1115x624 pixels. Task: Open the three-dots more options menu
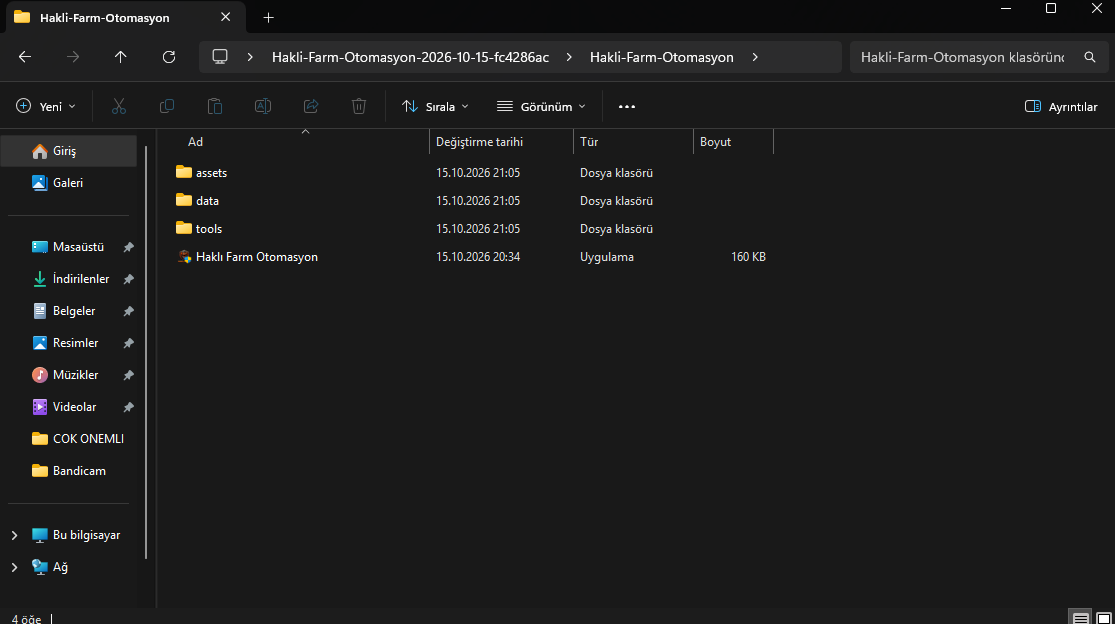(626, 107)
